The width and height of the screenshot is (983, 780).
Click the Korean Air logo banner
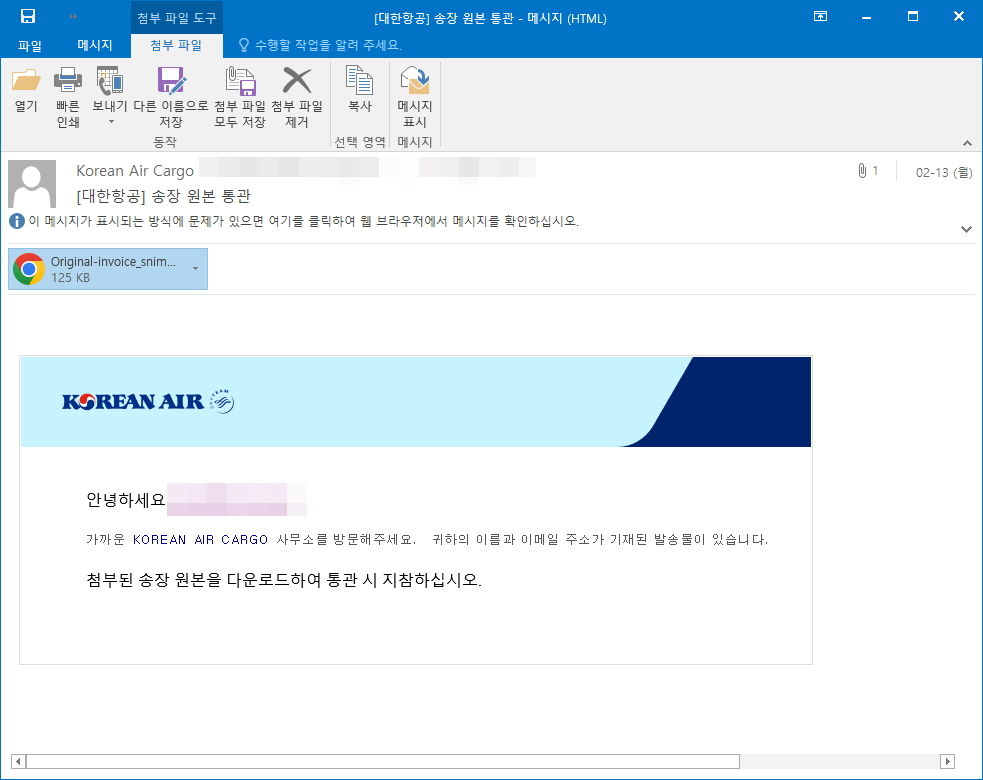point(416,402)
